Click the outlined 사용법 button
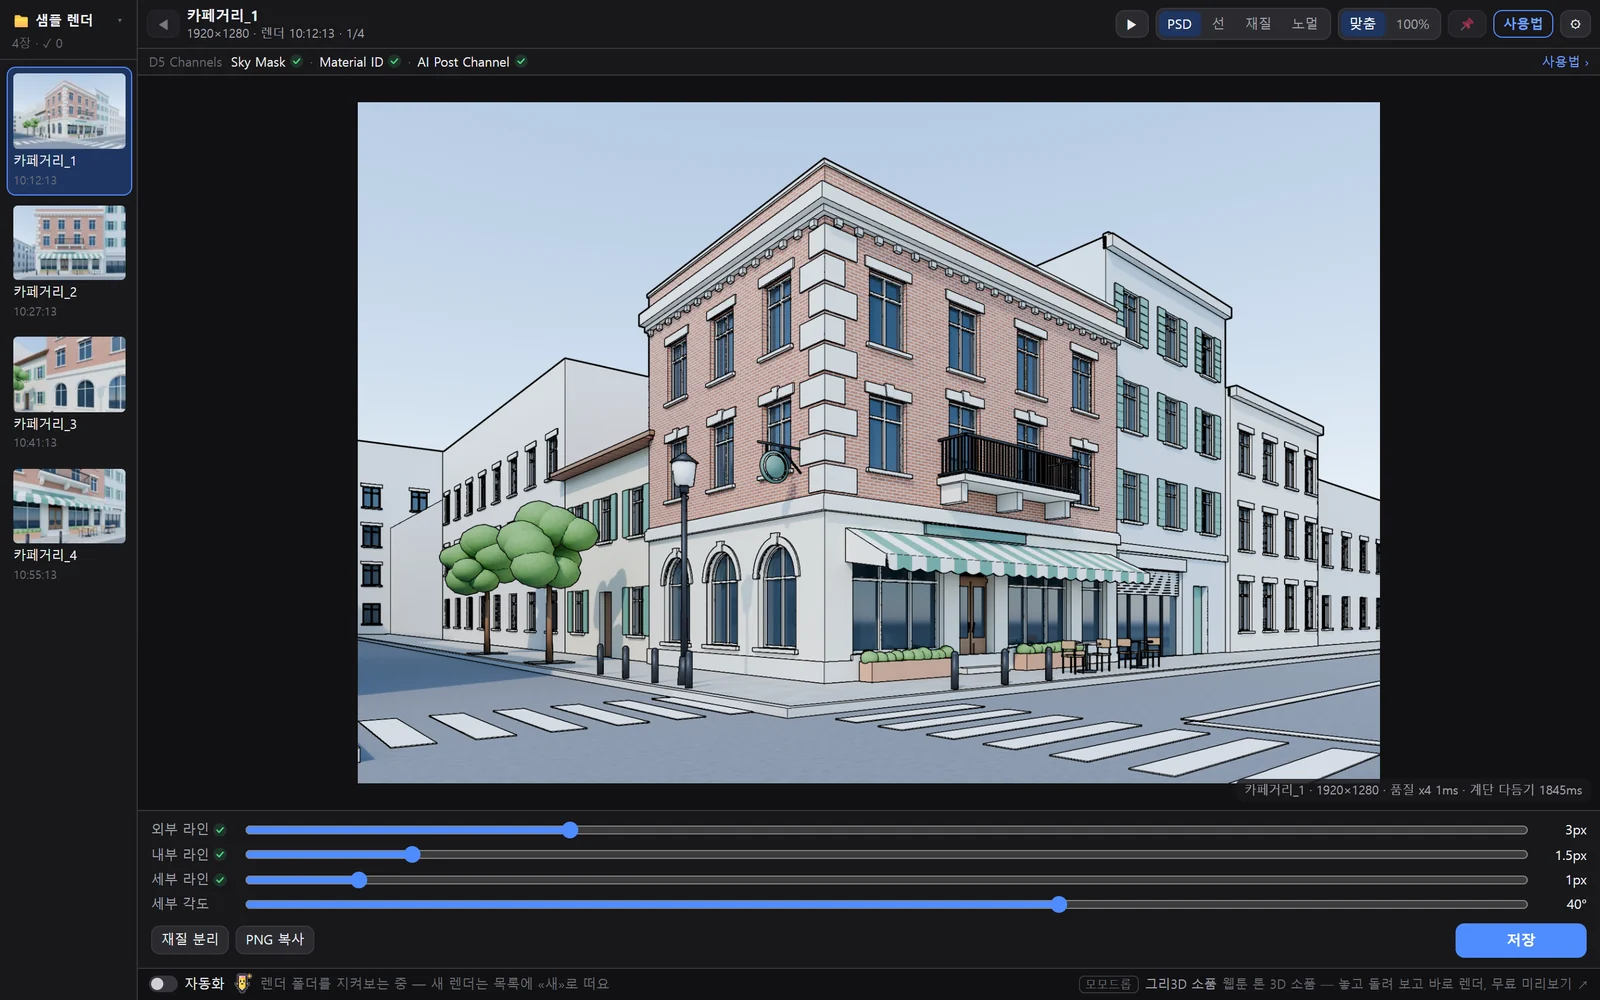 pyautogui.click(x=1523, y=24)
